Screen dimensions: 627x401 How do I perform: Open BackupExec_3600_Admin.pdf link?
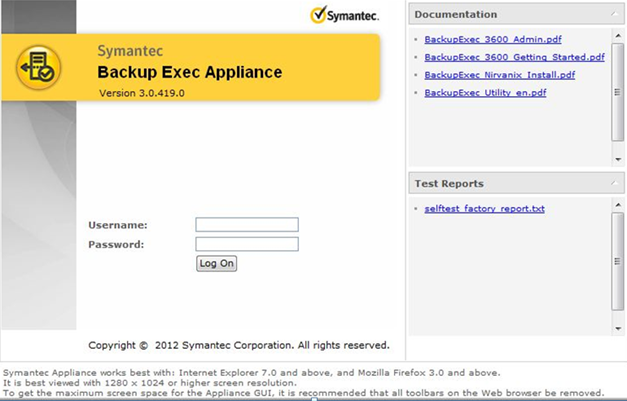pyautogui.click(x=493, y=39)
